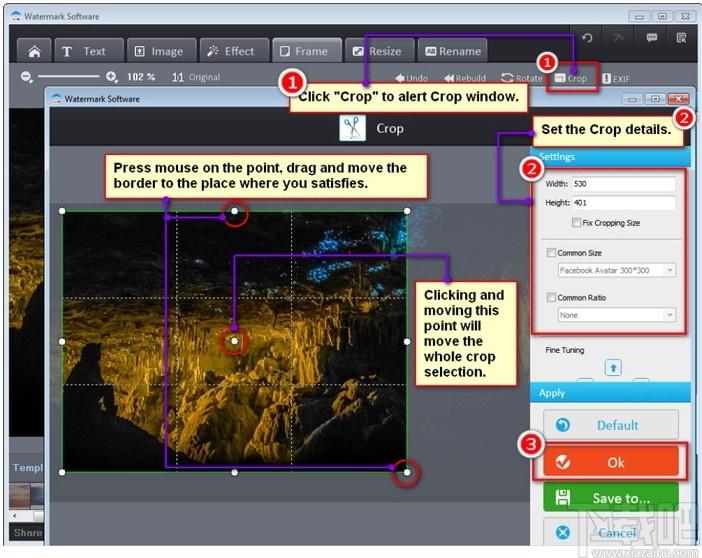Click the register note icon at top right

point(681,38)
